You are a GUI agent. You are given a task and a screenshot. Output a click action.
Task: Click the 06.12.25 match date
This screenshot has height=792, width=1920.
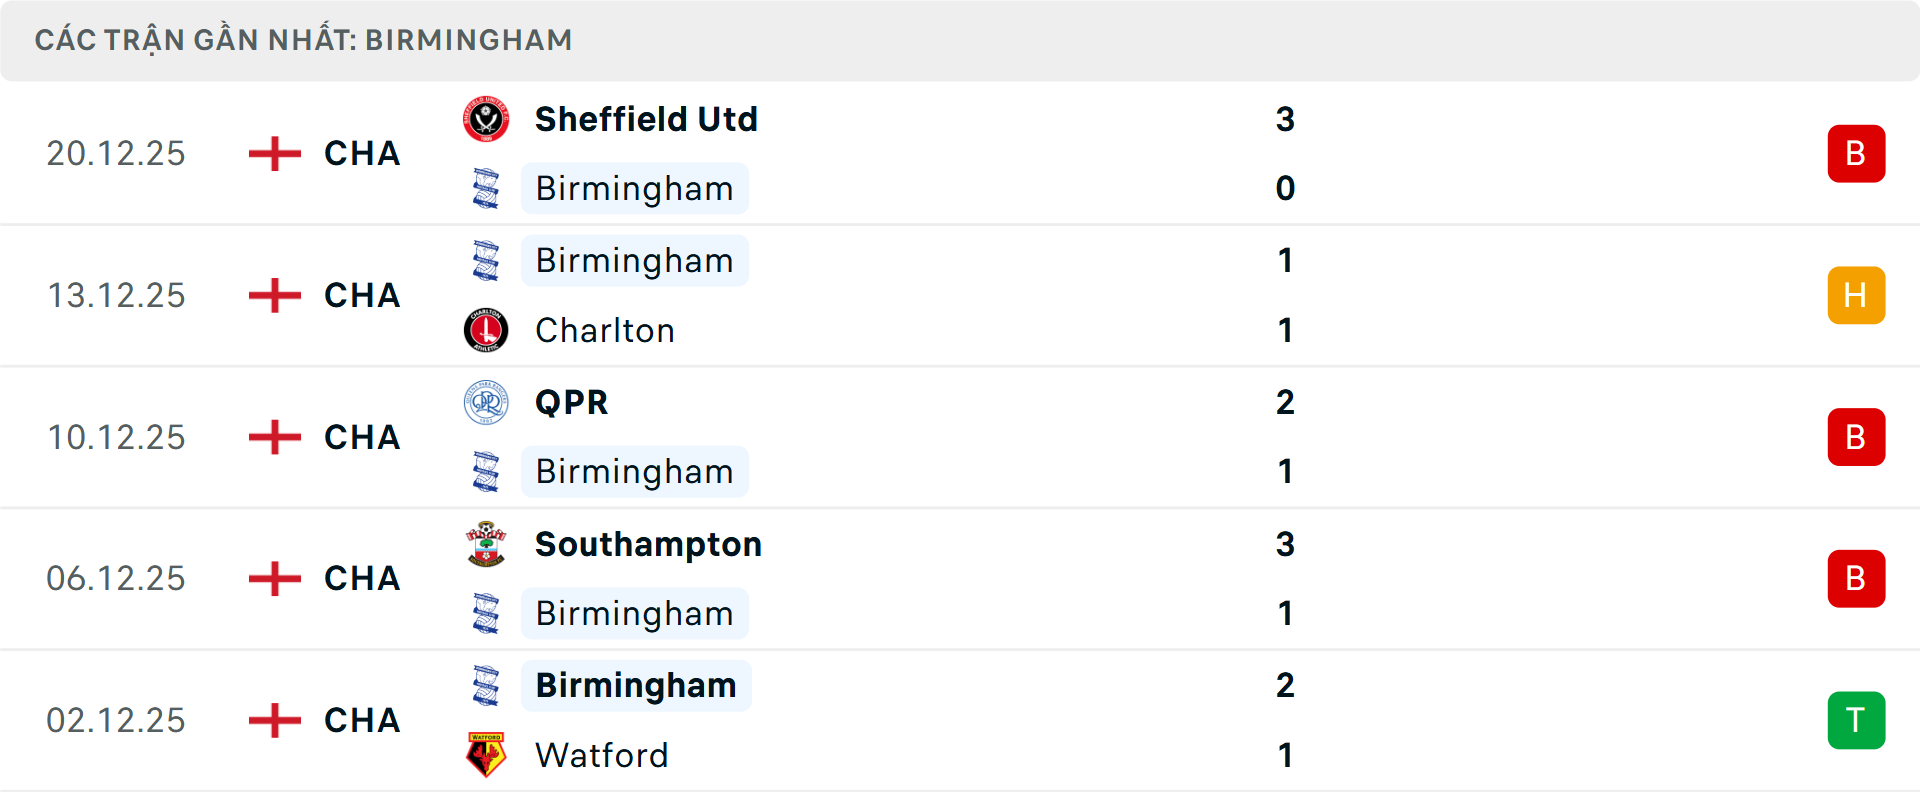(x=116, y=579)
